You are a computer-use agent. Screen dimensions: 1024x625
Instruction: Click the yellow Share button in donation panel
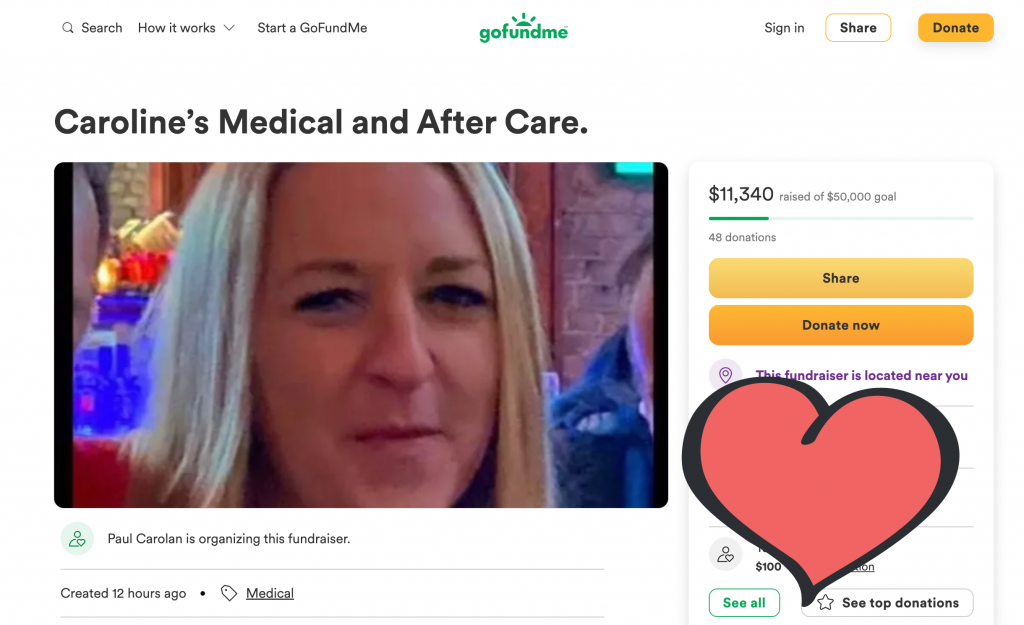tap(841, 278)
